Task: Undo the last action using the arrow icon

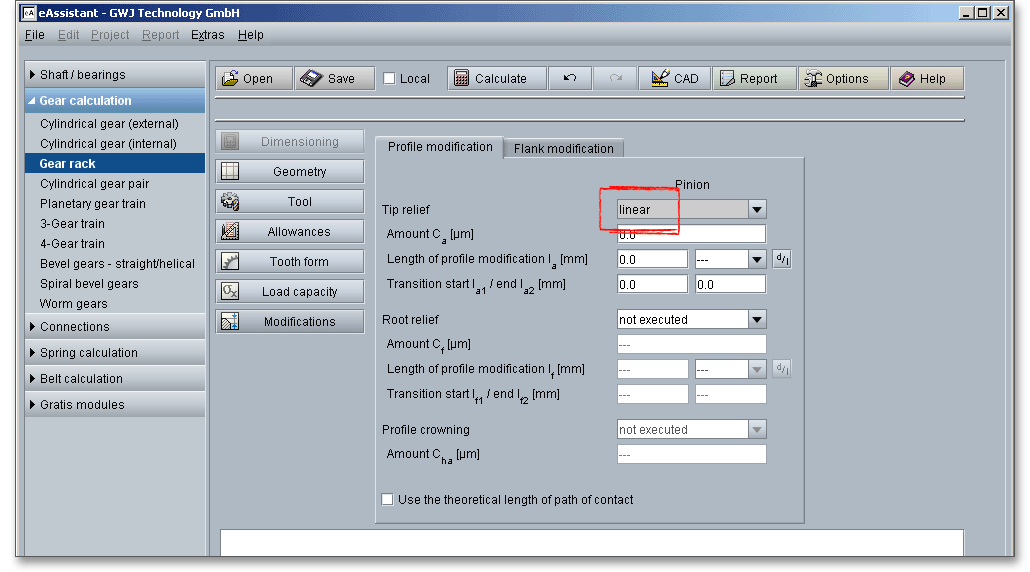Action: coord(570,79)
